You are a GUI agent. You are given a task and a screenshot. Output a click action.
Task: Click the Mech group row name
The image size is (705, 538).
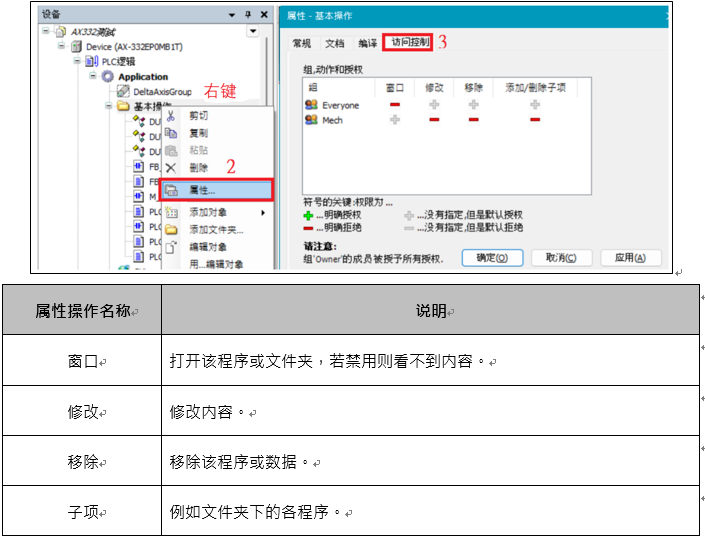332,120
